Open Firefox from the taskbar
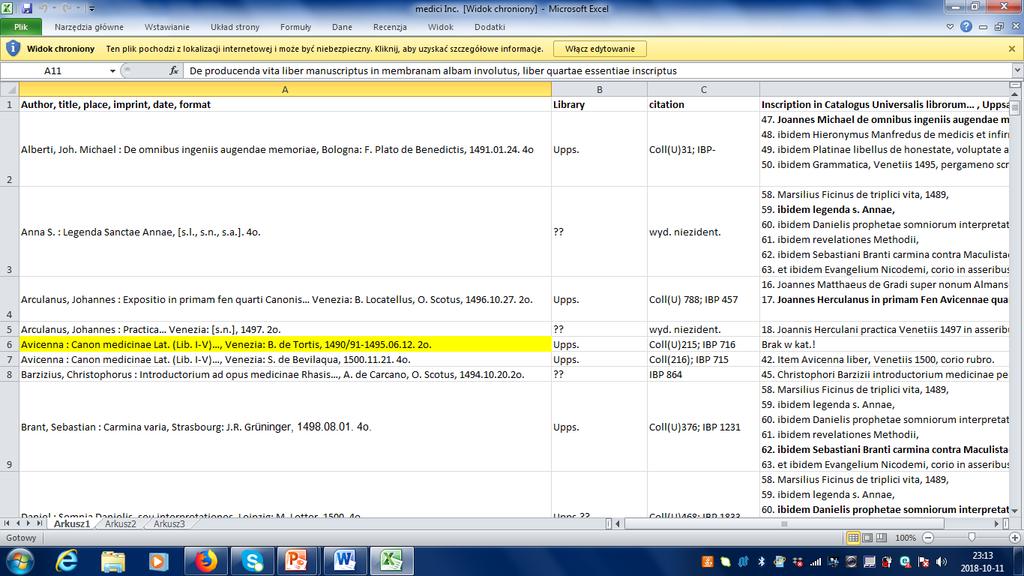 tap(206, 561)
